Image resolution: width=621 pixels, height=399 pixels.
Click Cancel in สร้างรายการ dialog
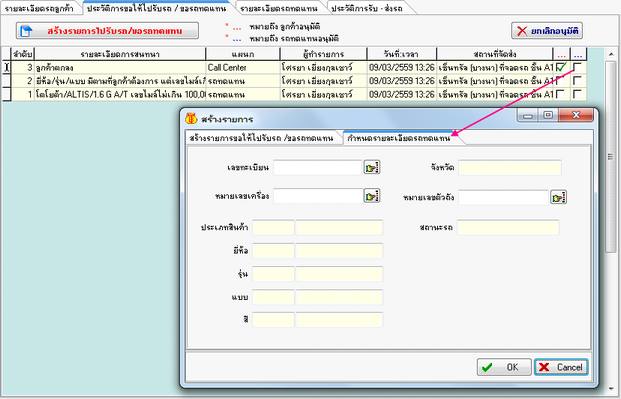561,367
